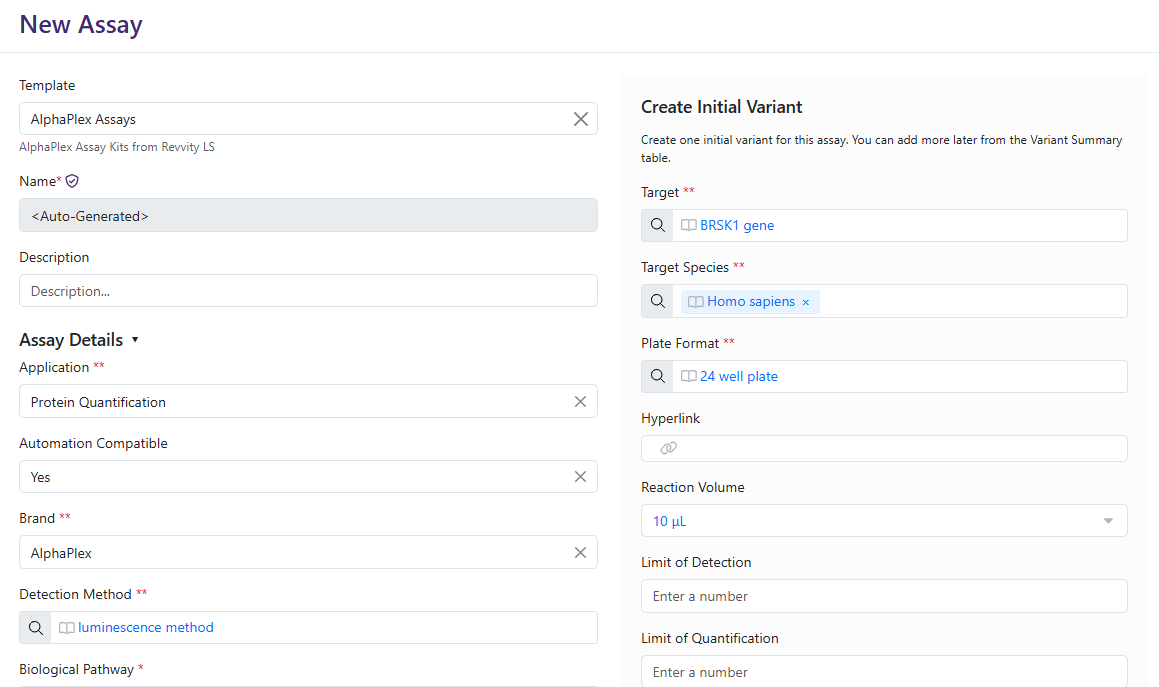Click the Plate Format label
1159x687 pixels.
[679, 343]
